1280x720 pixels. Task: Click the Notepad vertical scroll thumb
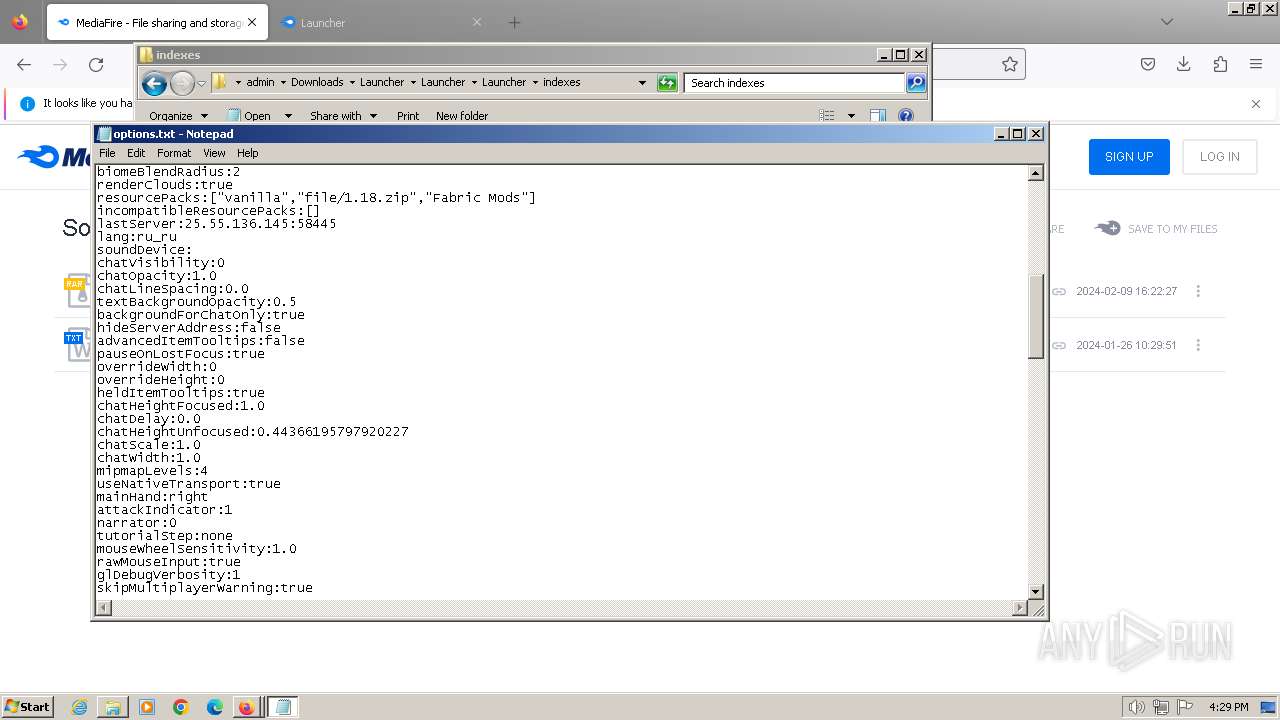click(x=1036, y=316)
